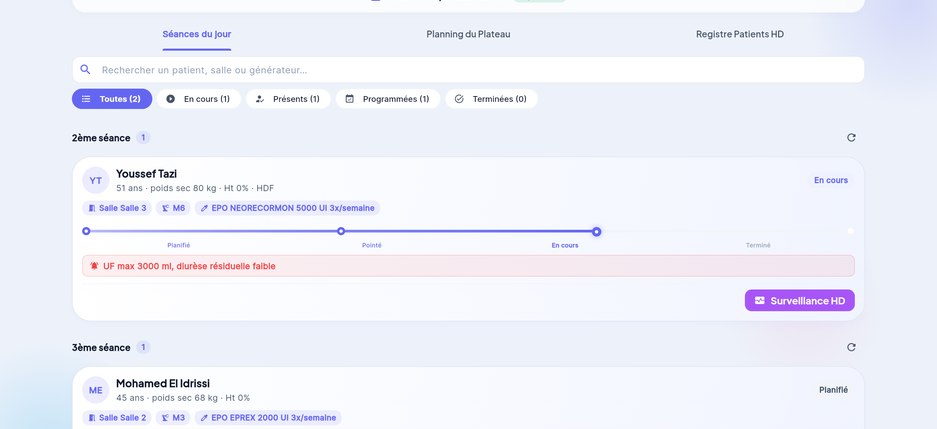Image resolution: width=937 pixels, height=429 pixels.
Task: Click the En cours step marker
Action: (596, 231)
